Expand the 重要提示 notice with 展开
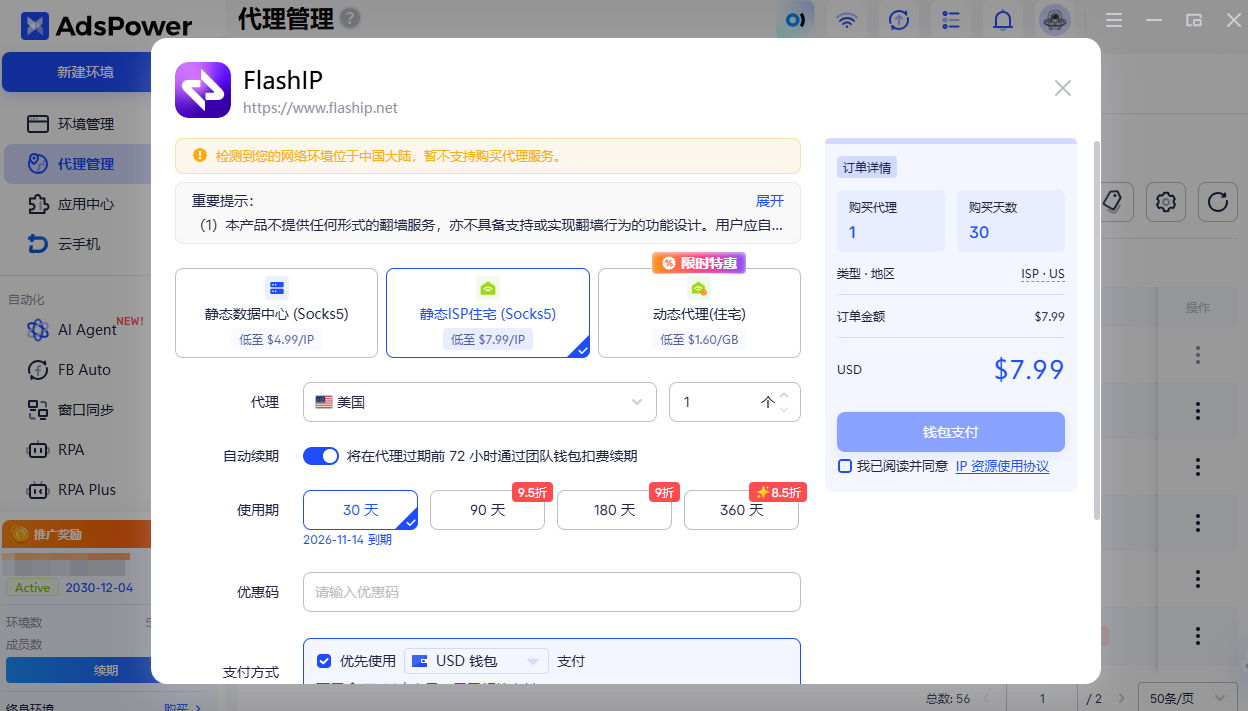 pos(770,201)
